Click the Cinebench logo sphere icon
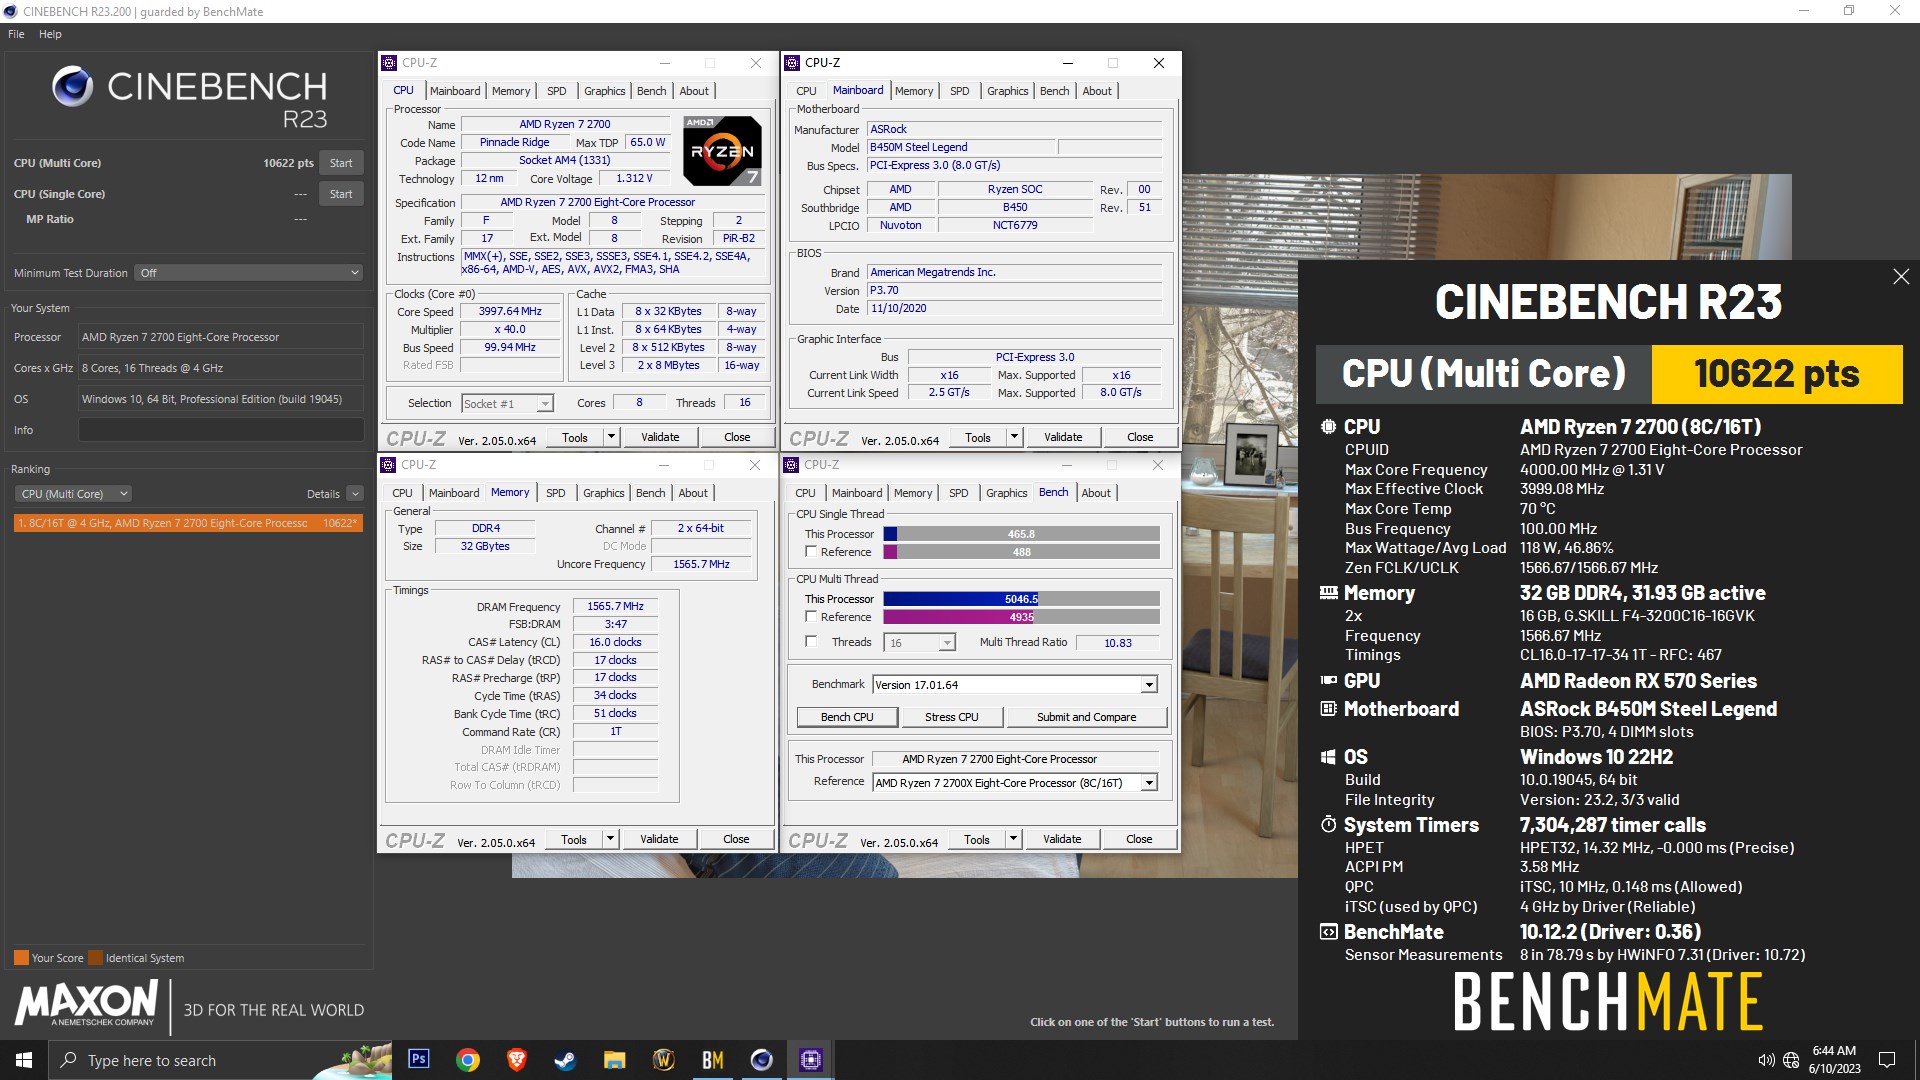This screenshot has width=1920, height=1080. [x=73, y=86]
